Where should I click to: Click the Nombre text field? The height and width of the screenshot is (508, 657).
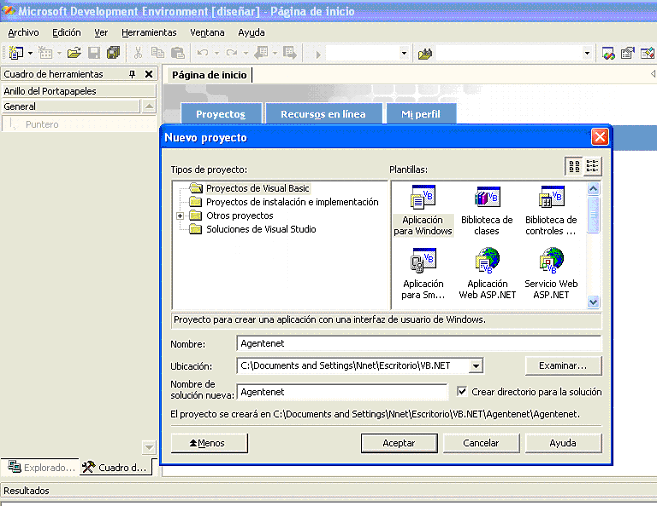(x=419, y=344)
